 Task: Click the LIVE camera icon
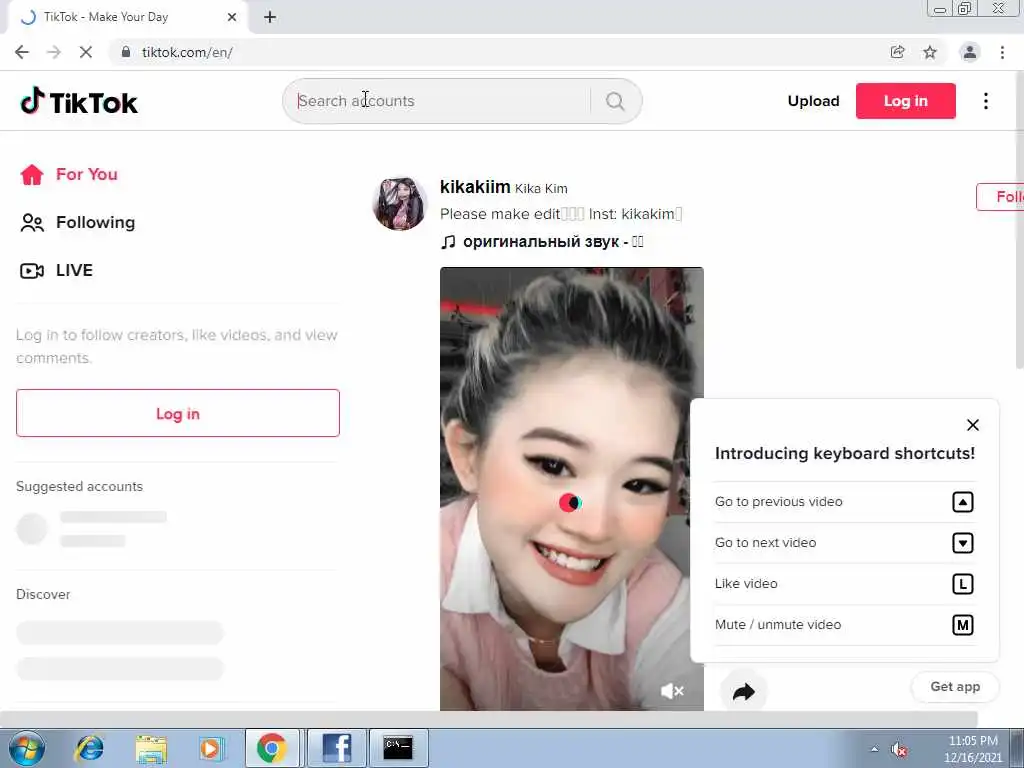31,270
